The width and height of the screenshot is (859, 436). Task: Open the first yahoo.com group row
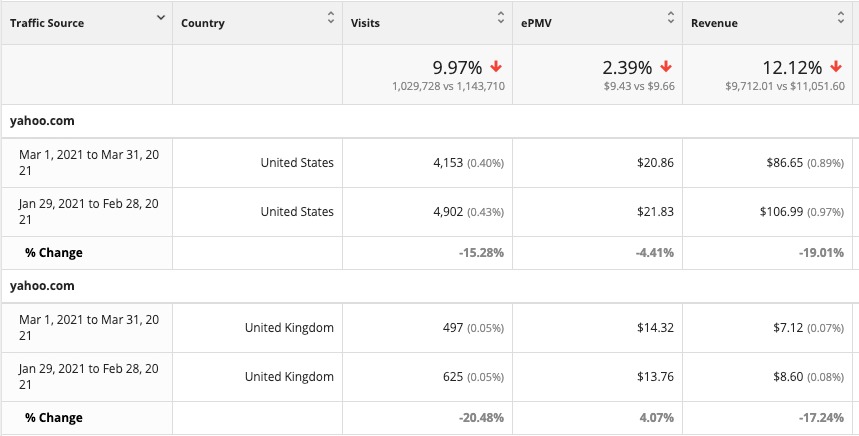pos(430,121)
